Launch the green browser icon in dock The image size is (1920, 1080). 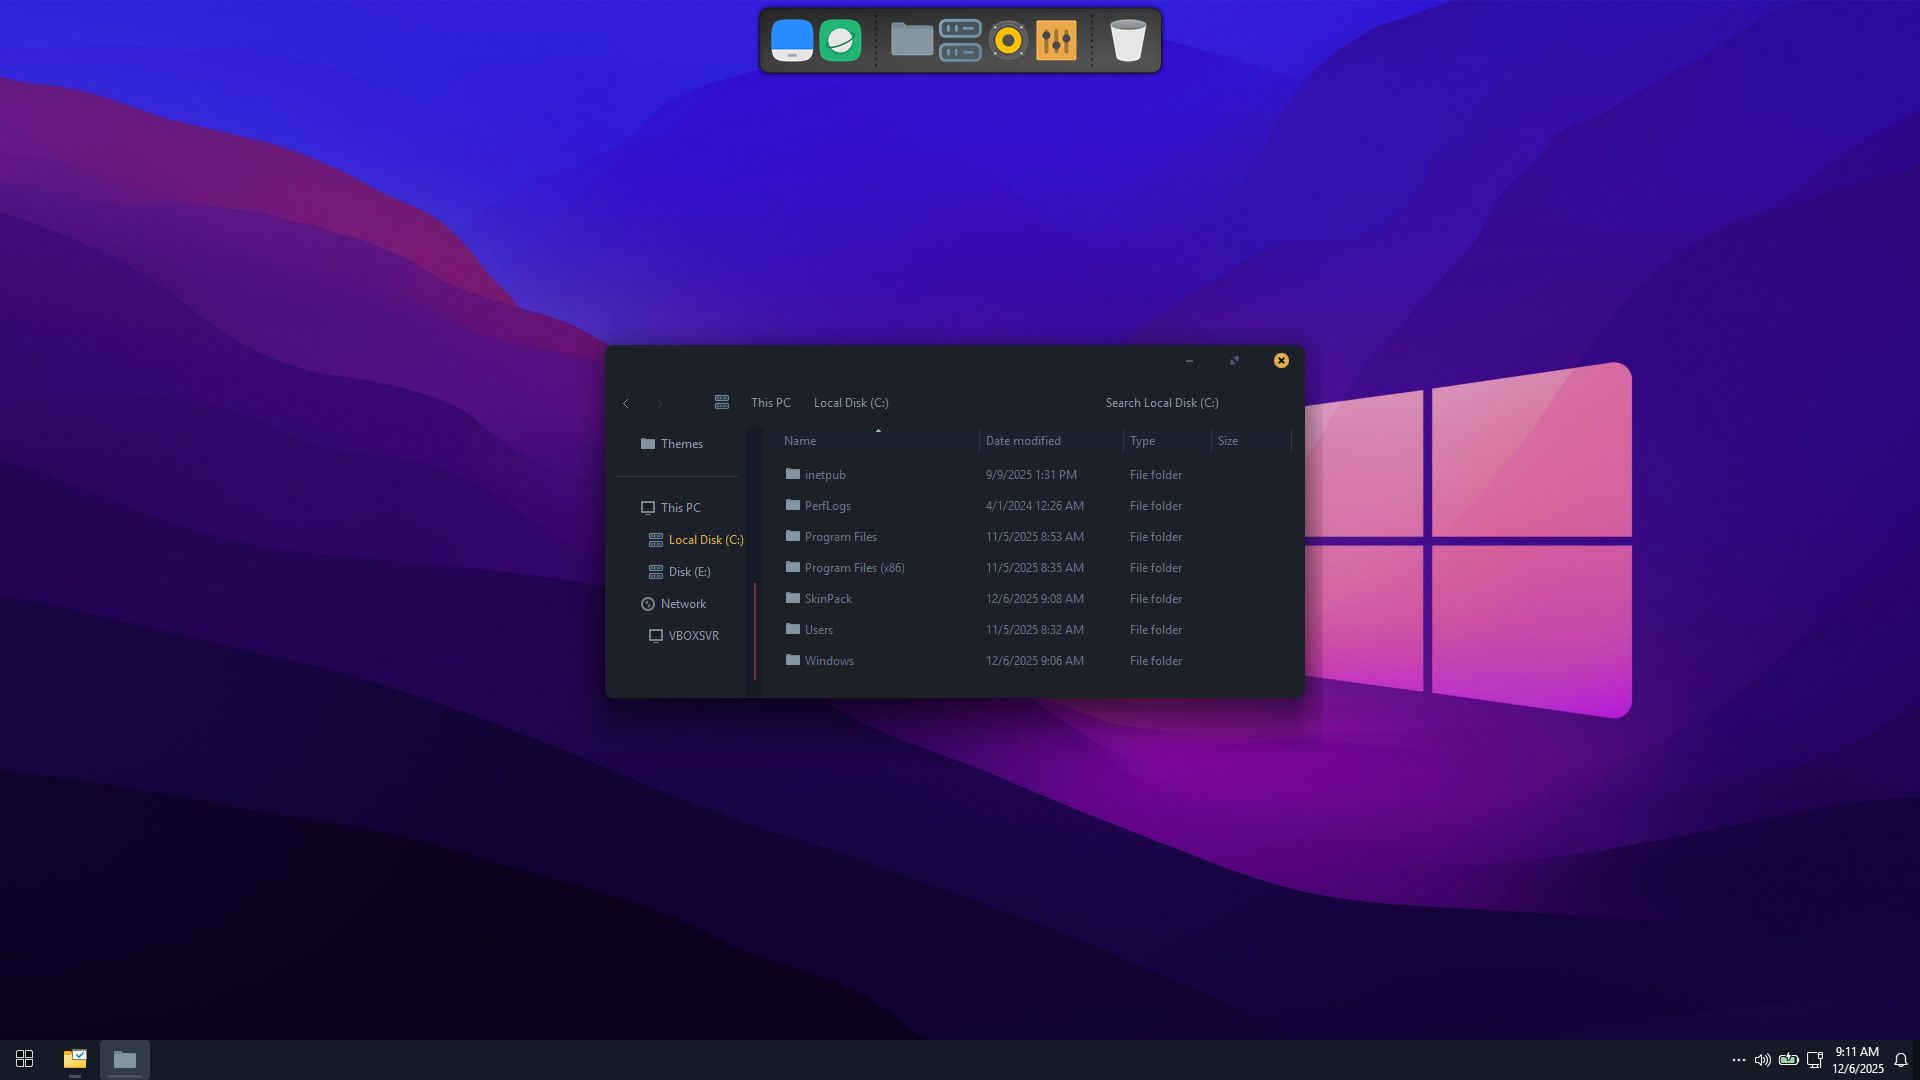(x=840, y=41)
